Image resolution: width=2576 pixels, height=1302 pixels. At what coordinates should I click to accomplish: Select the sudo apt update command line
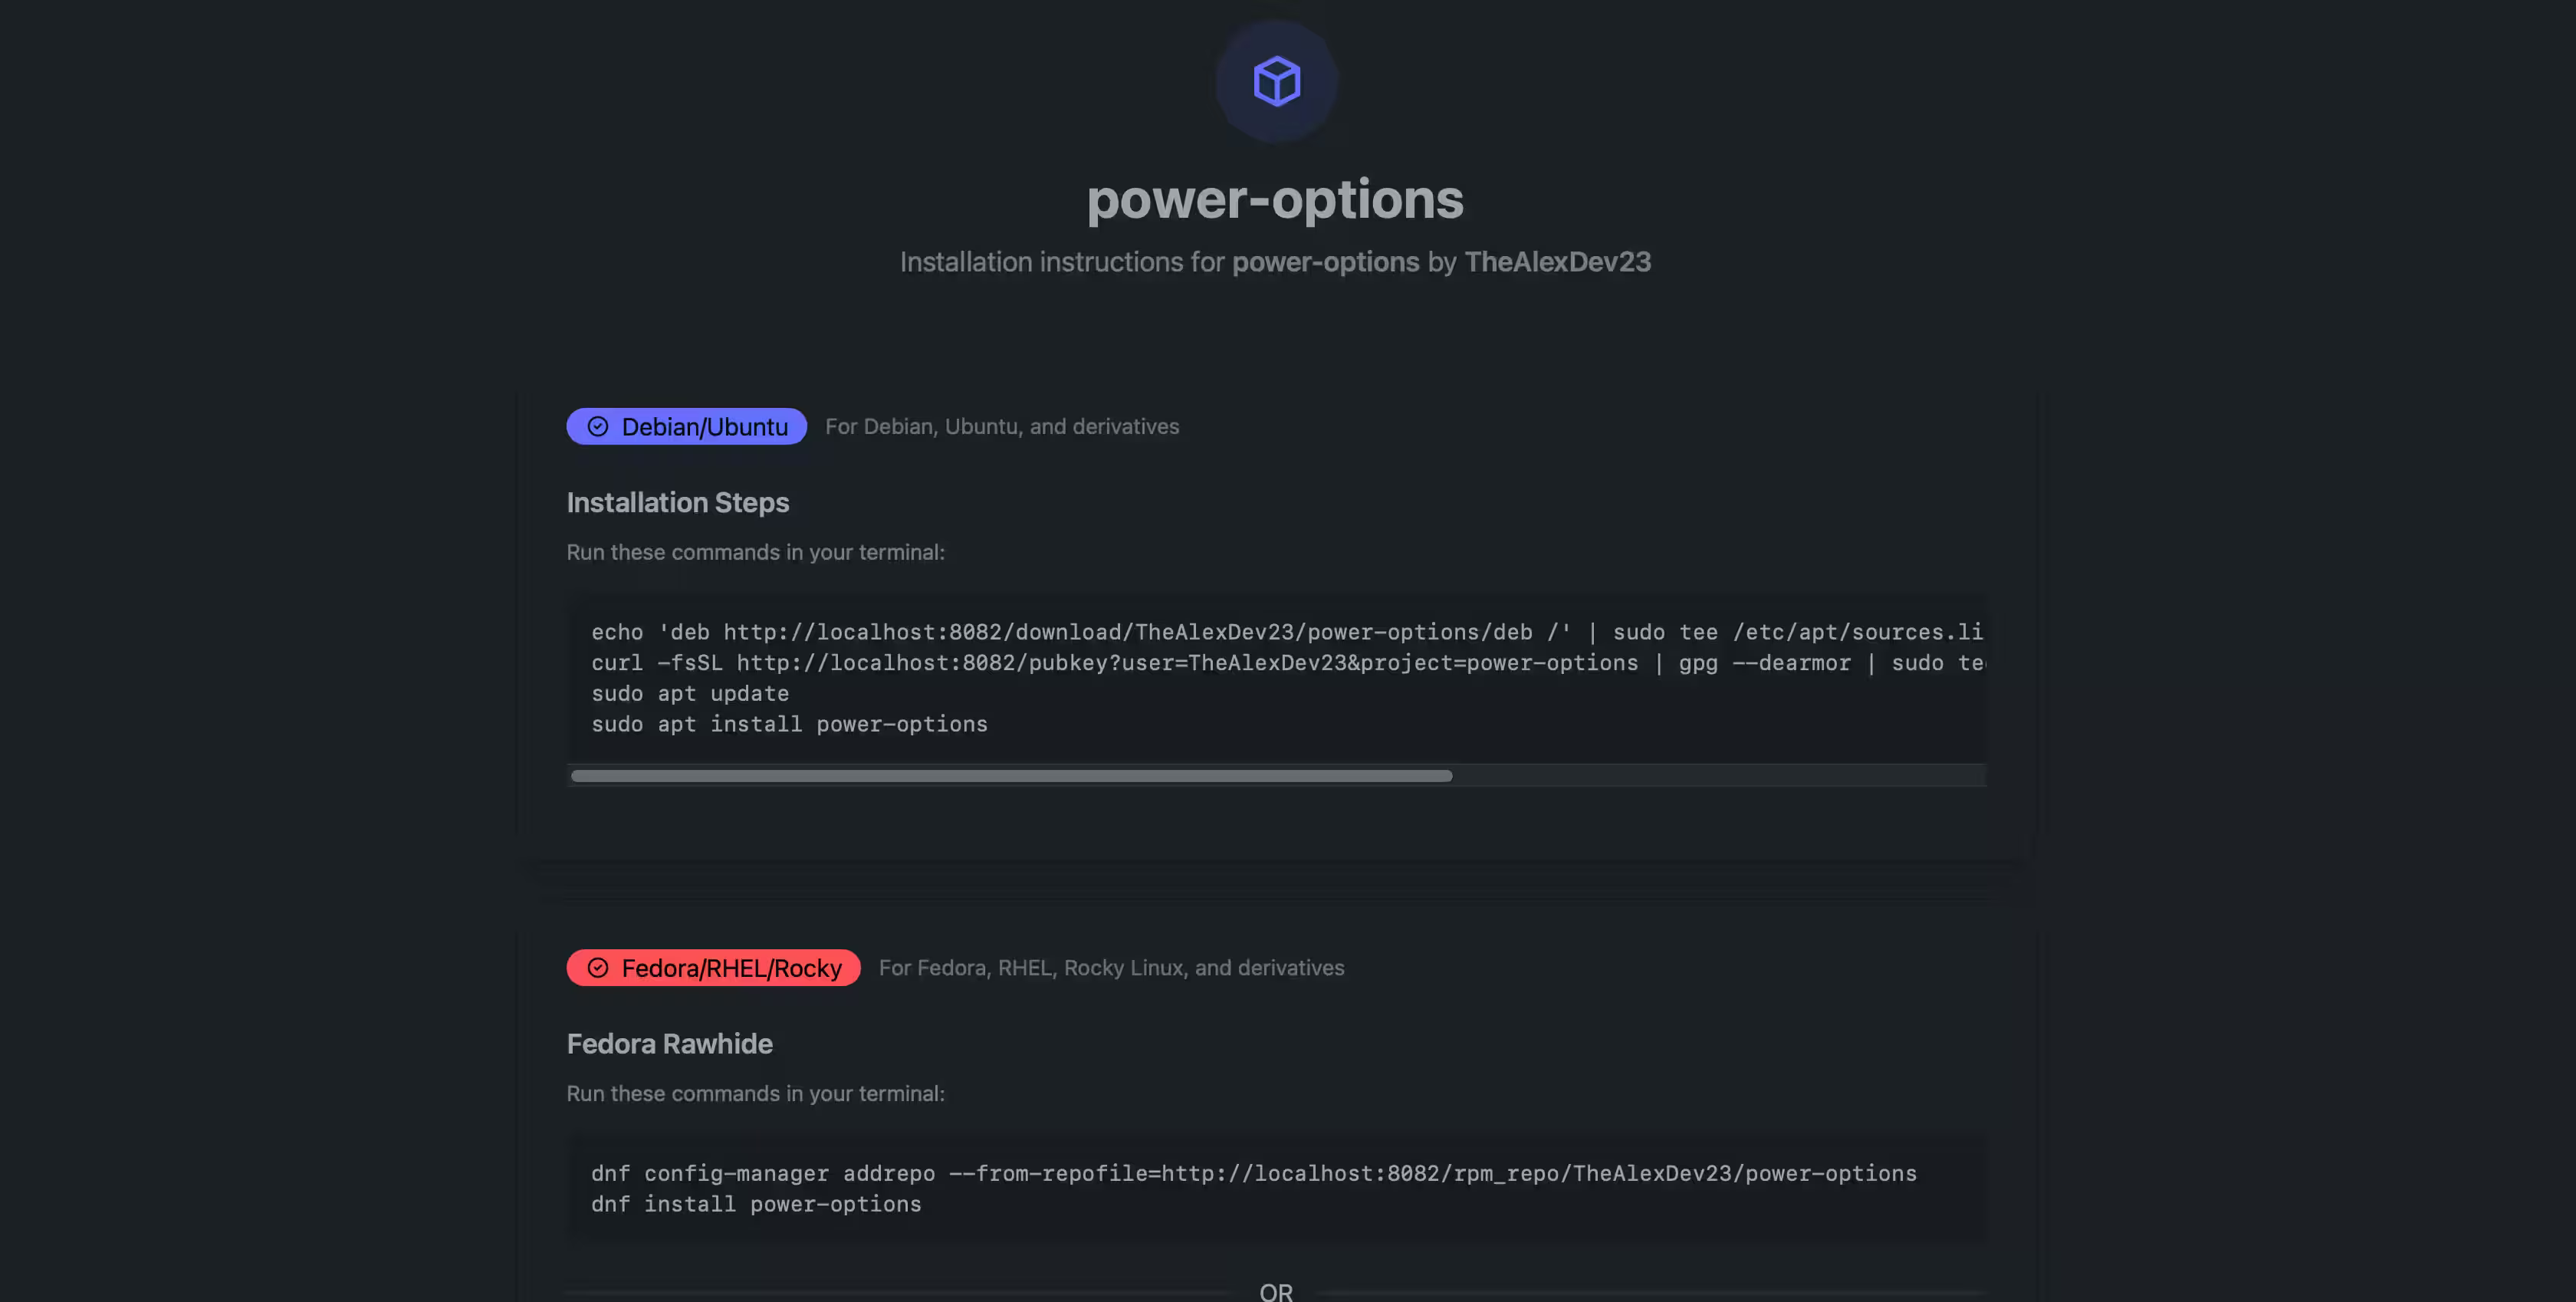689,693
